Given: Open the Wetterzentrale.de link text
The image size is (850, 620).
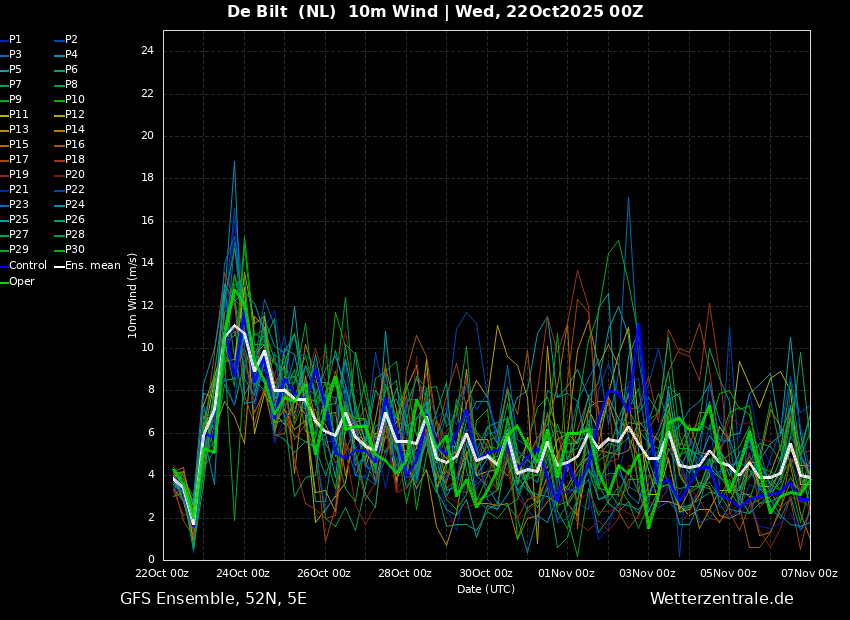Looking at the screenshot, I should click(721, 599).
